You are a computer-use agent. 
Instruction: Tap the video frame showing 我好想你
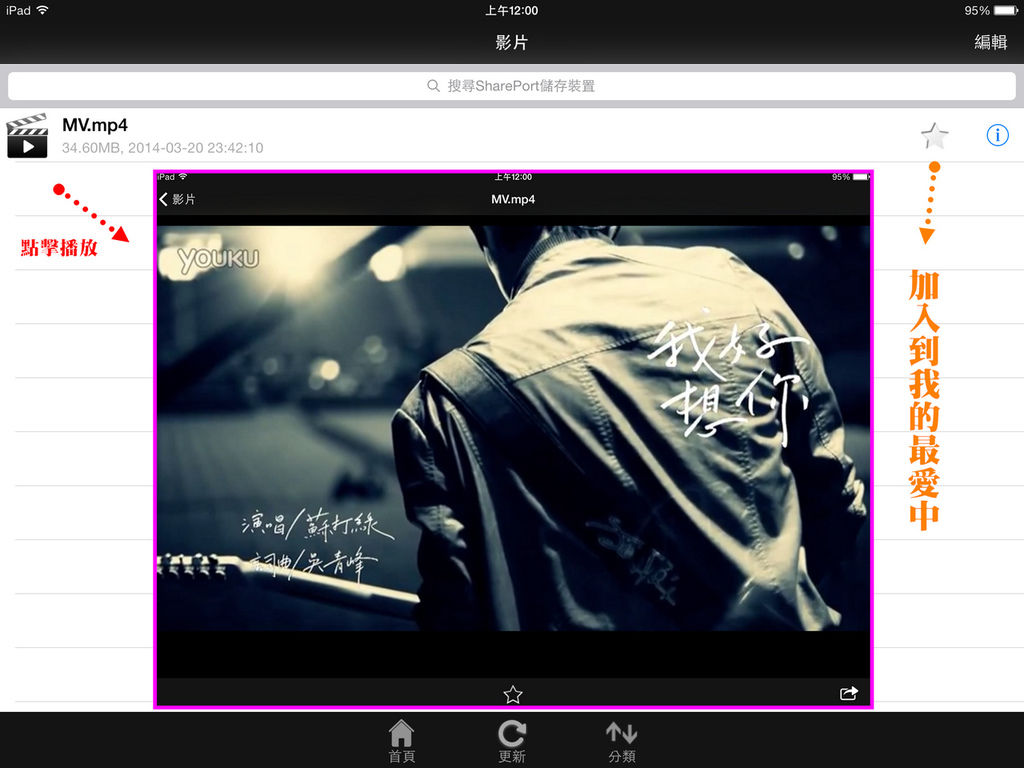tap(513, 428)
